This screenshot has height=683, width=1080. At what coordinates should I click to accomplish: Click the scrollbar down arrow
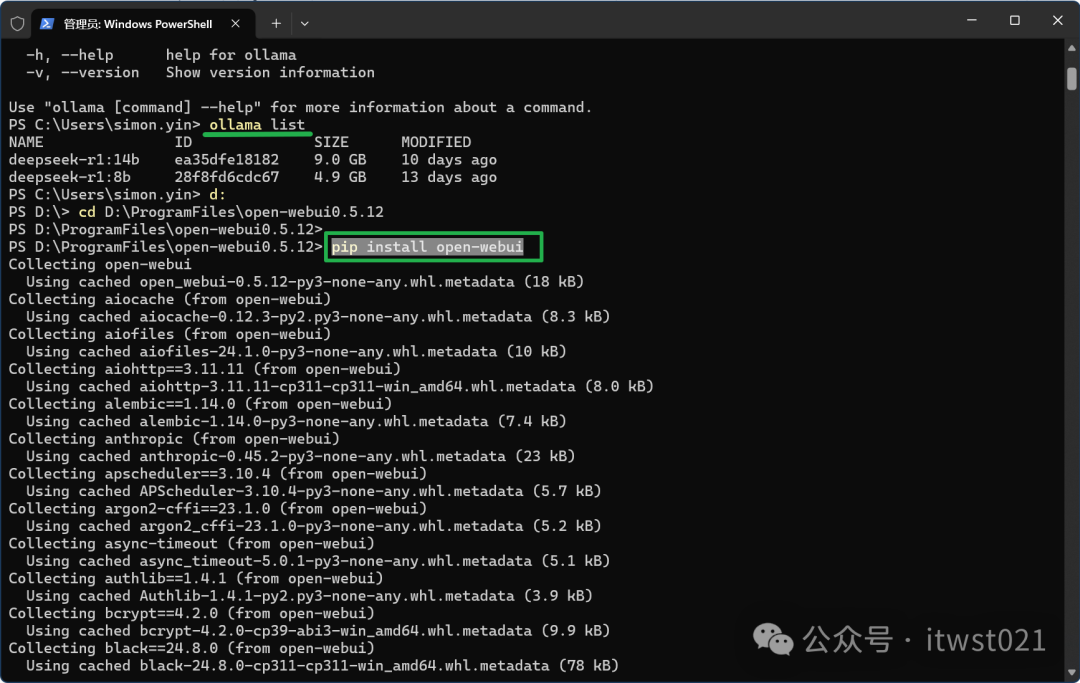coord(1072,673)
